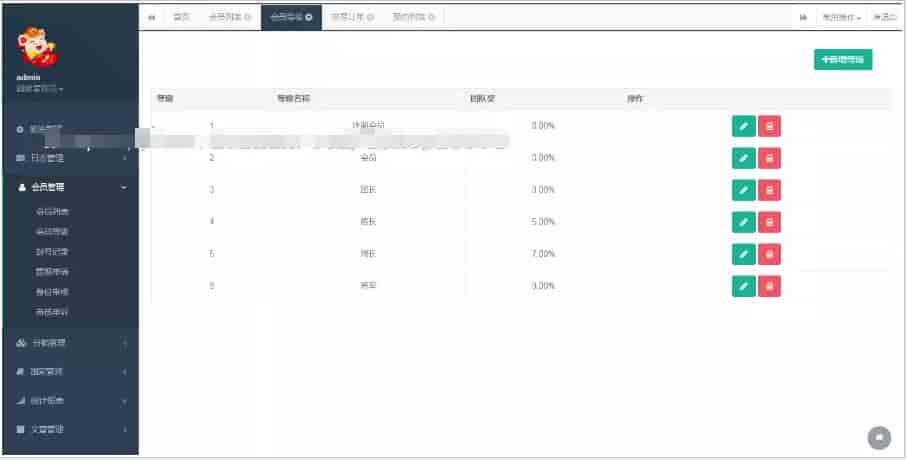Click level number 3 in the table
Image resolution: width=907 pixels, height=460 pixels.
[212, 190]
